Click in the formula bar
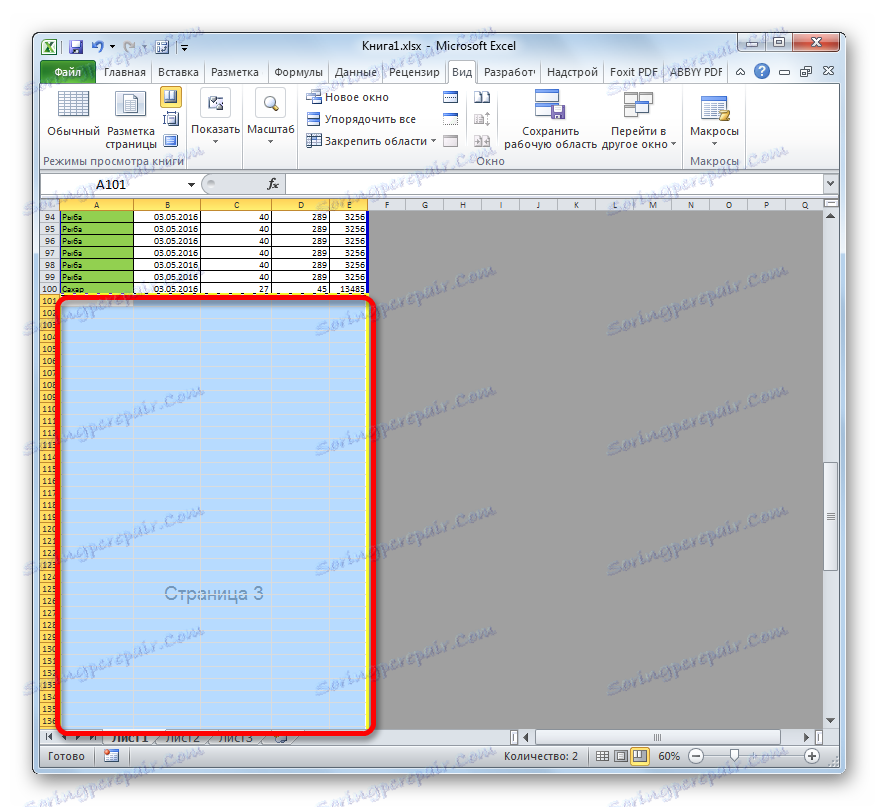The image size is (879, 807). pyautogui.click(x=554, y=184)
